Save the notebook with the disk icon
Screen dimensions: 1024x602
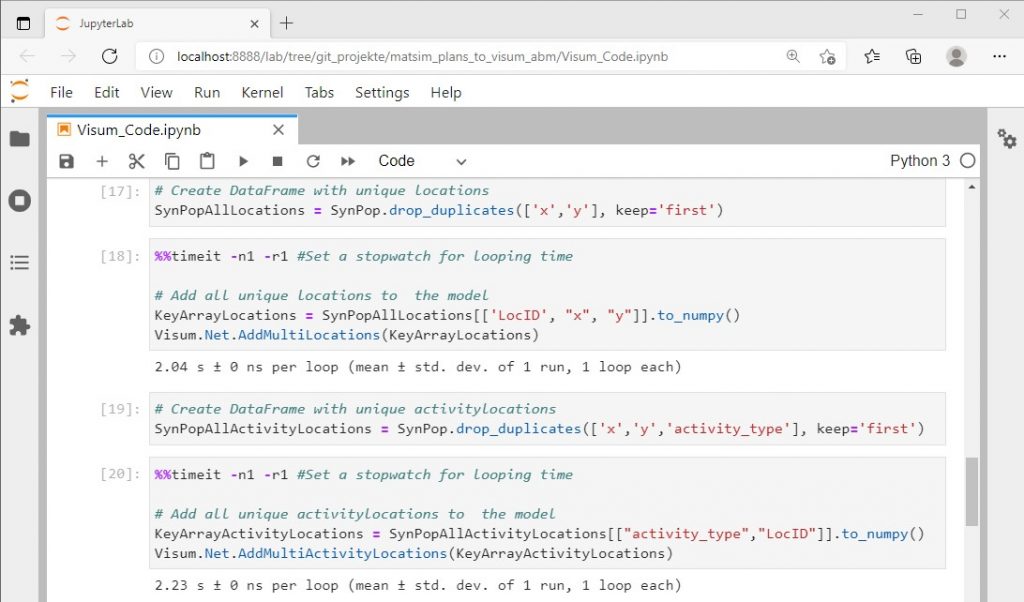(x=66, y=161)
